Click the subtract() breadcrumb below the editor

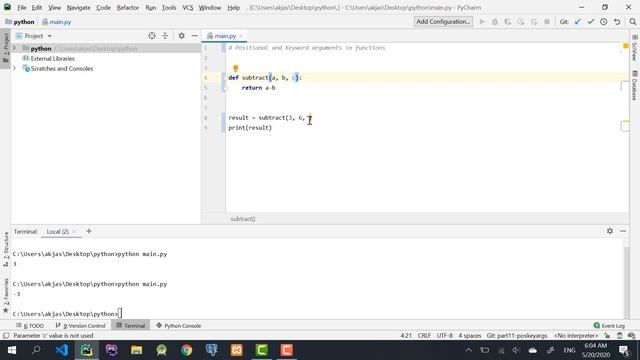(x=243, y=219)
